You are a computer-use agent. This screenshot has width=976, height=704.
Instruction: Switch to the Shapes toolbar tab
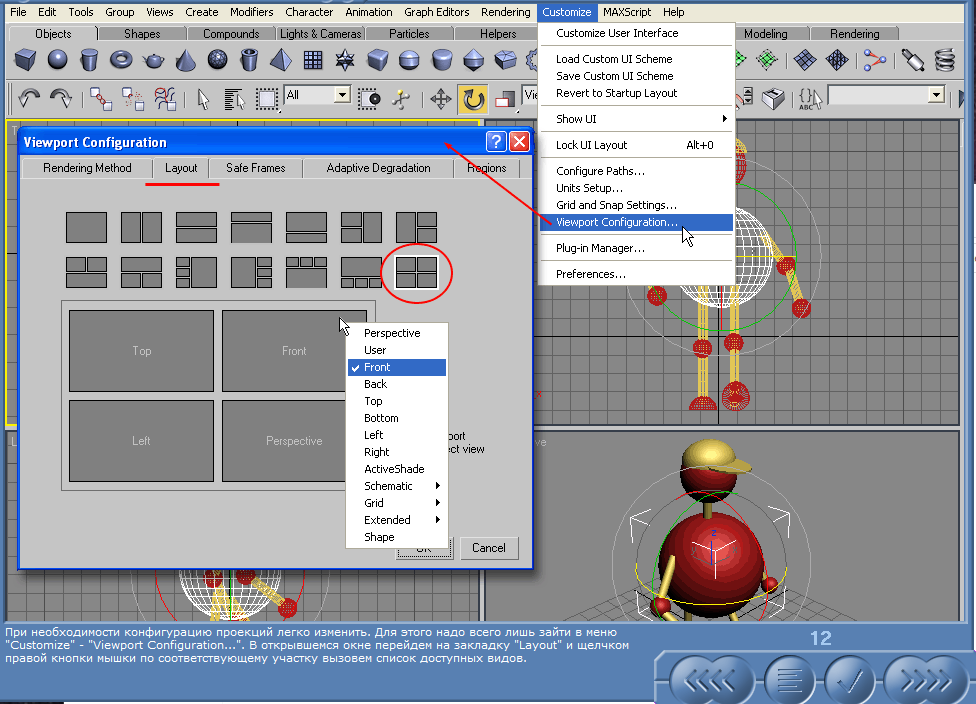point(142,34)
